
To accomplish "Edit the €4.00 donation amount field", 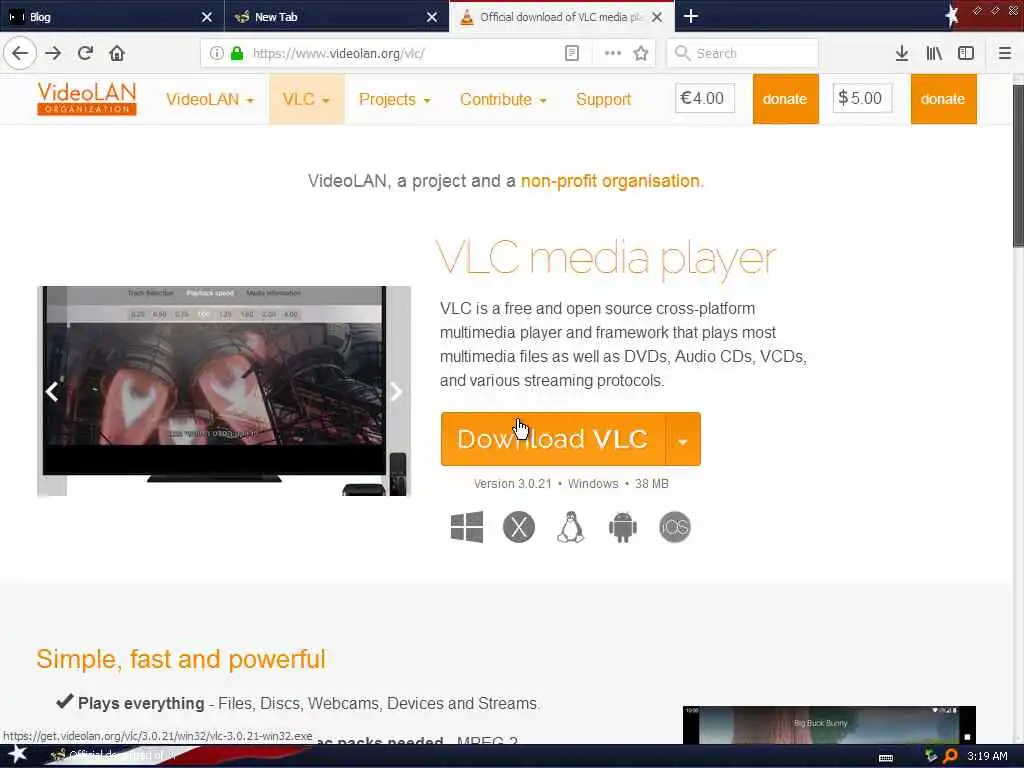I will [x=705, y=98].
